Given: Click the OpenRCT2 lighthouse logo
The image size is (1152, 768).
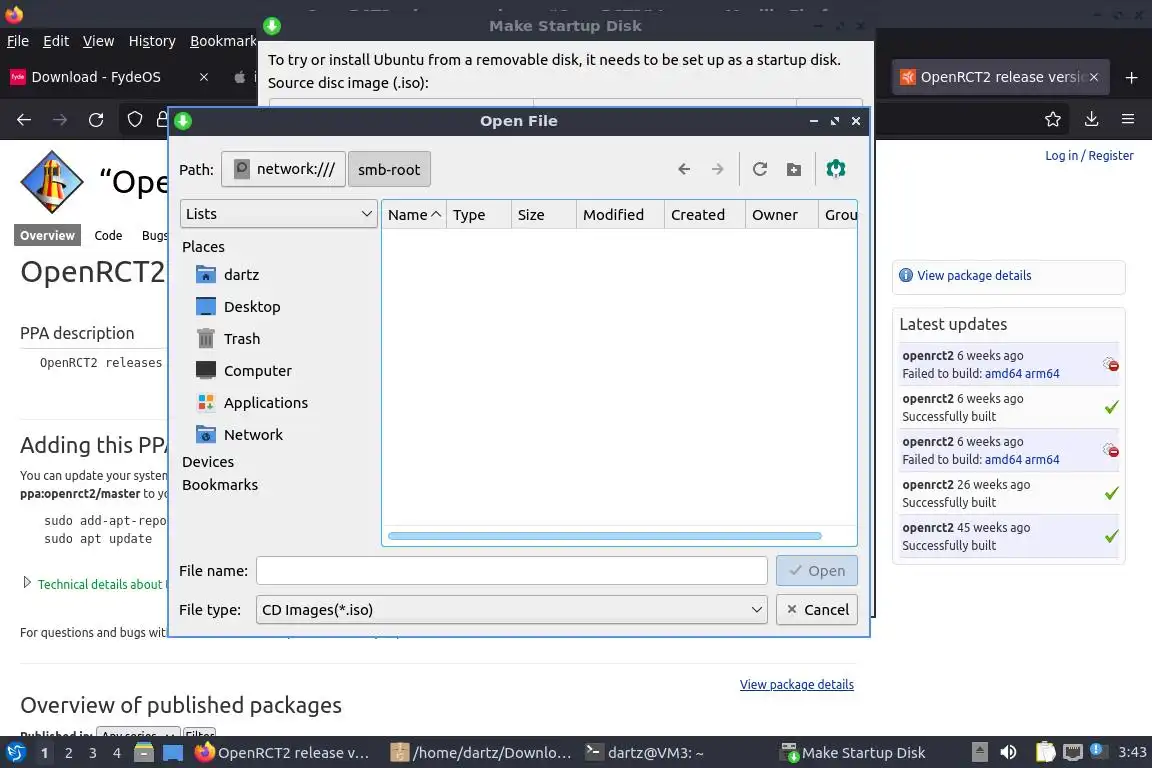Looking at the screenshot, I should 51,182.
